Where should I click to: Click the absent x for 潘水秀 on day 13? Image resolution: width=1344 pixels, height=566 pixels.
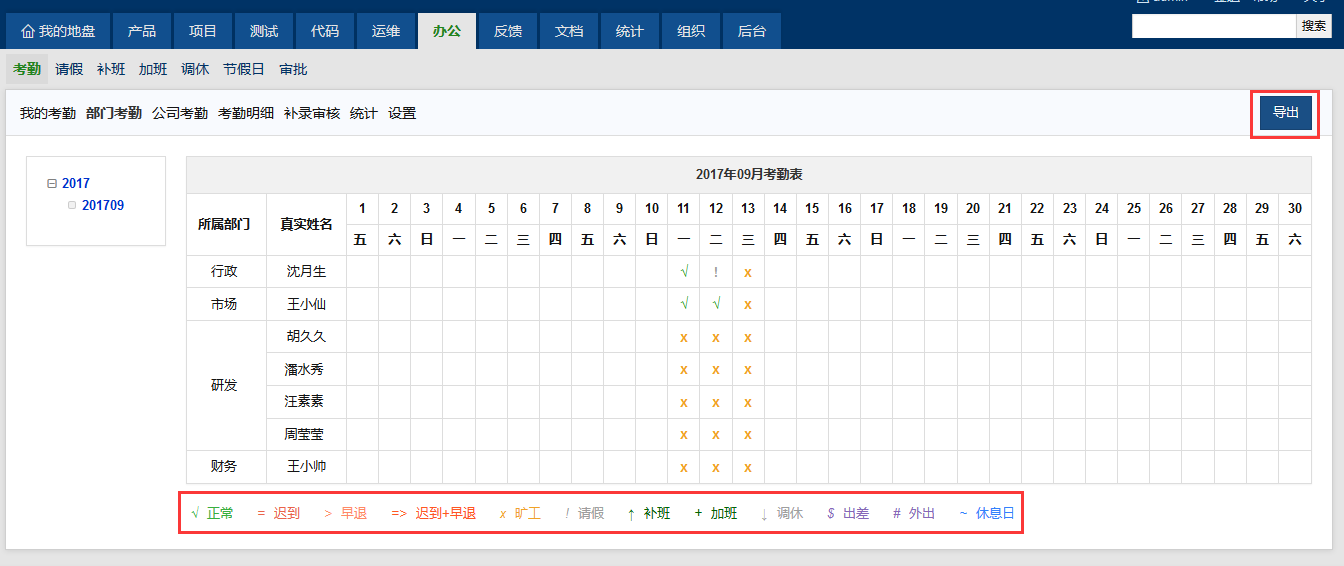(748, 370)
